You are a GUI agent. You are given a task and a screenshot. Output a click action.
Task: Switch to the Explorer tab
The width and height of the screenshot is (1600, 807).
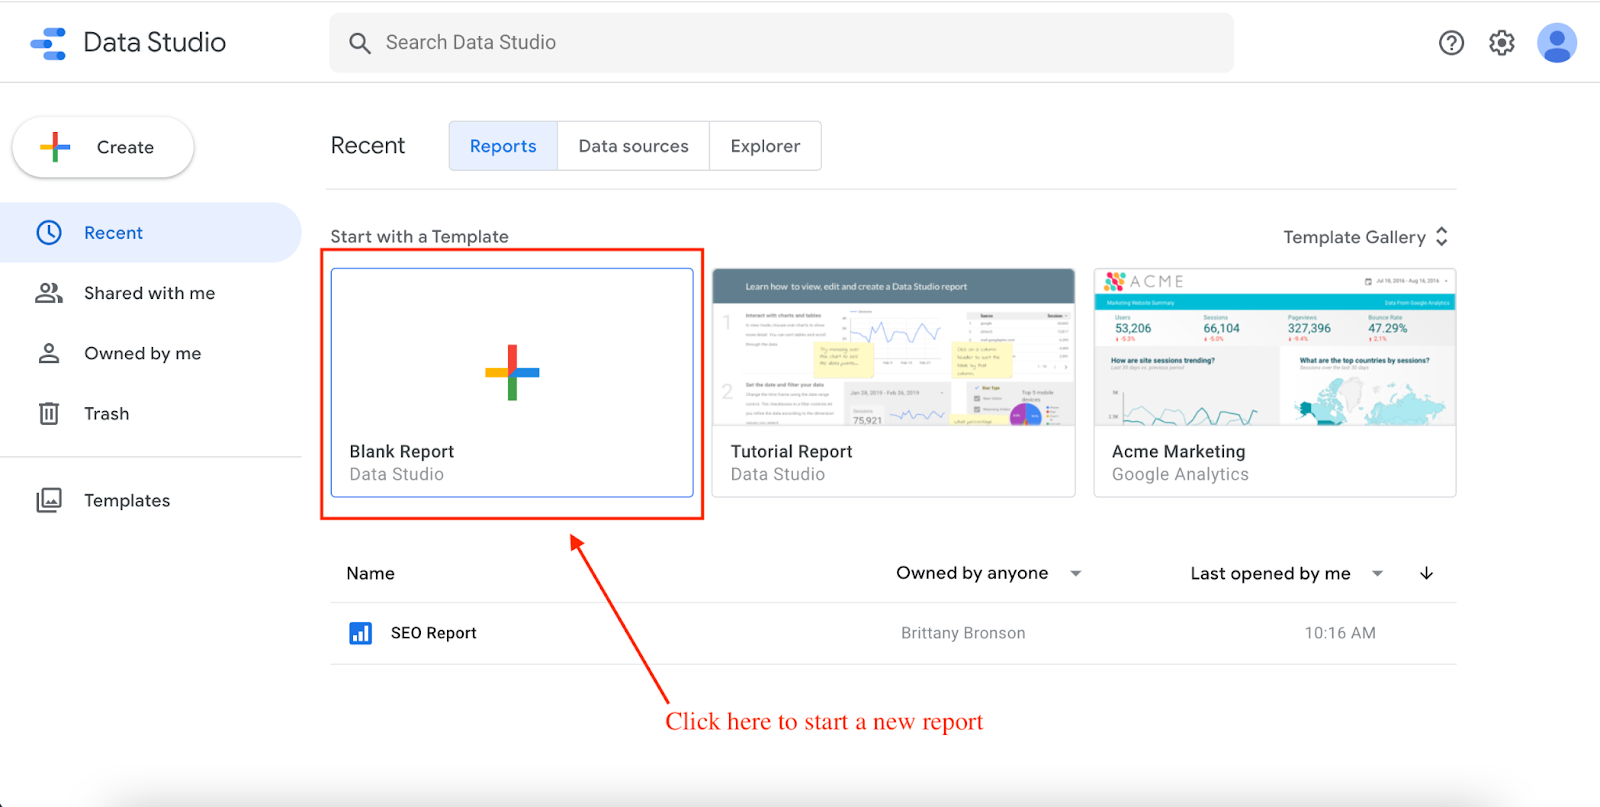[x=765, y=146]
